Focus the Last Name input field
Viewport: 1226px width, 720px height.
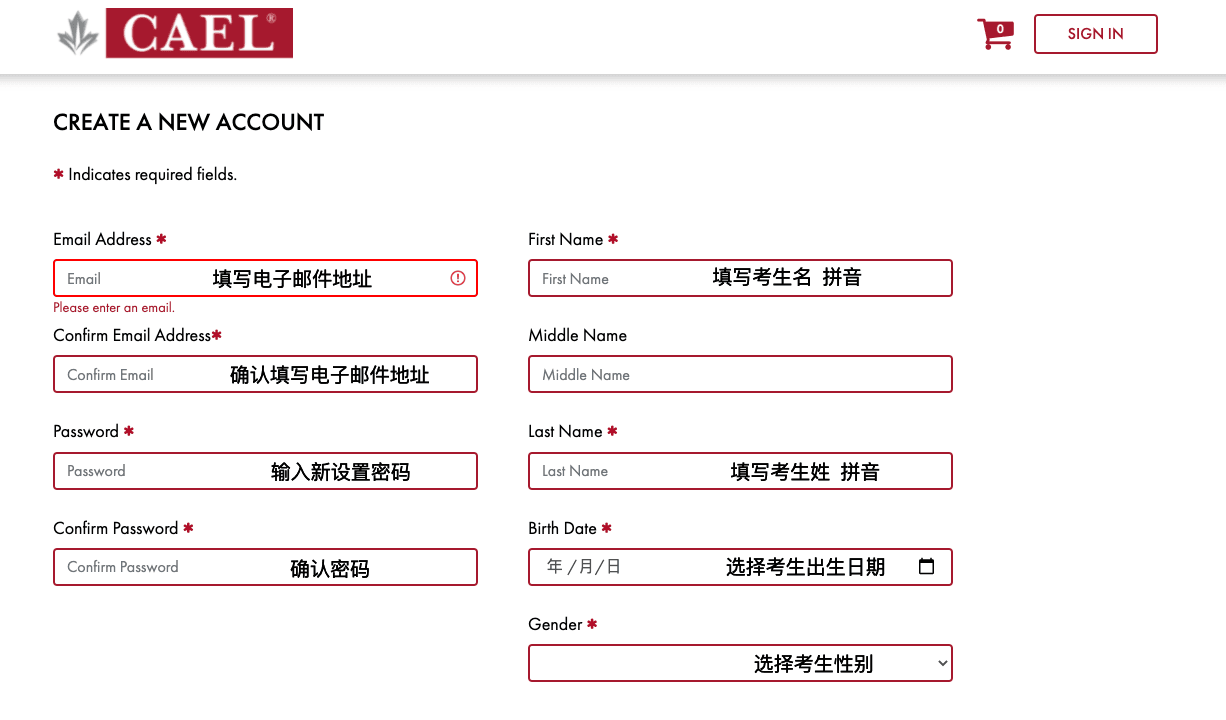[740, 471]
